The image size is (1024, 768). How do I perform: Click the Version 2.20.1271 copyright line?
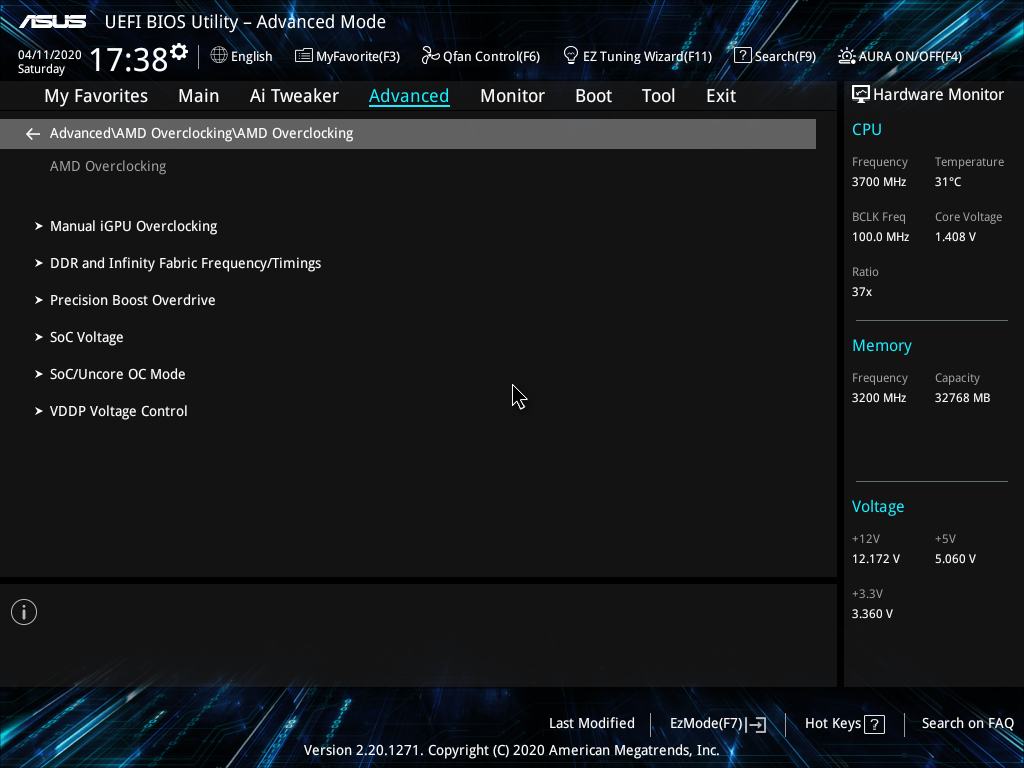[x=511, y=750]
